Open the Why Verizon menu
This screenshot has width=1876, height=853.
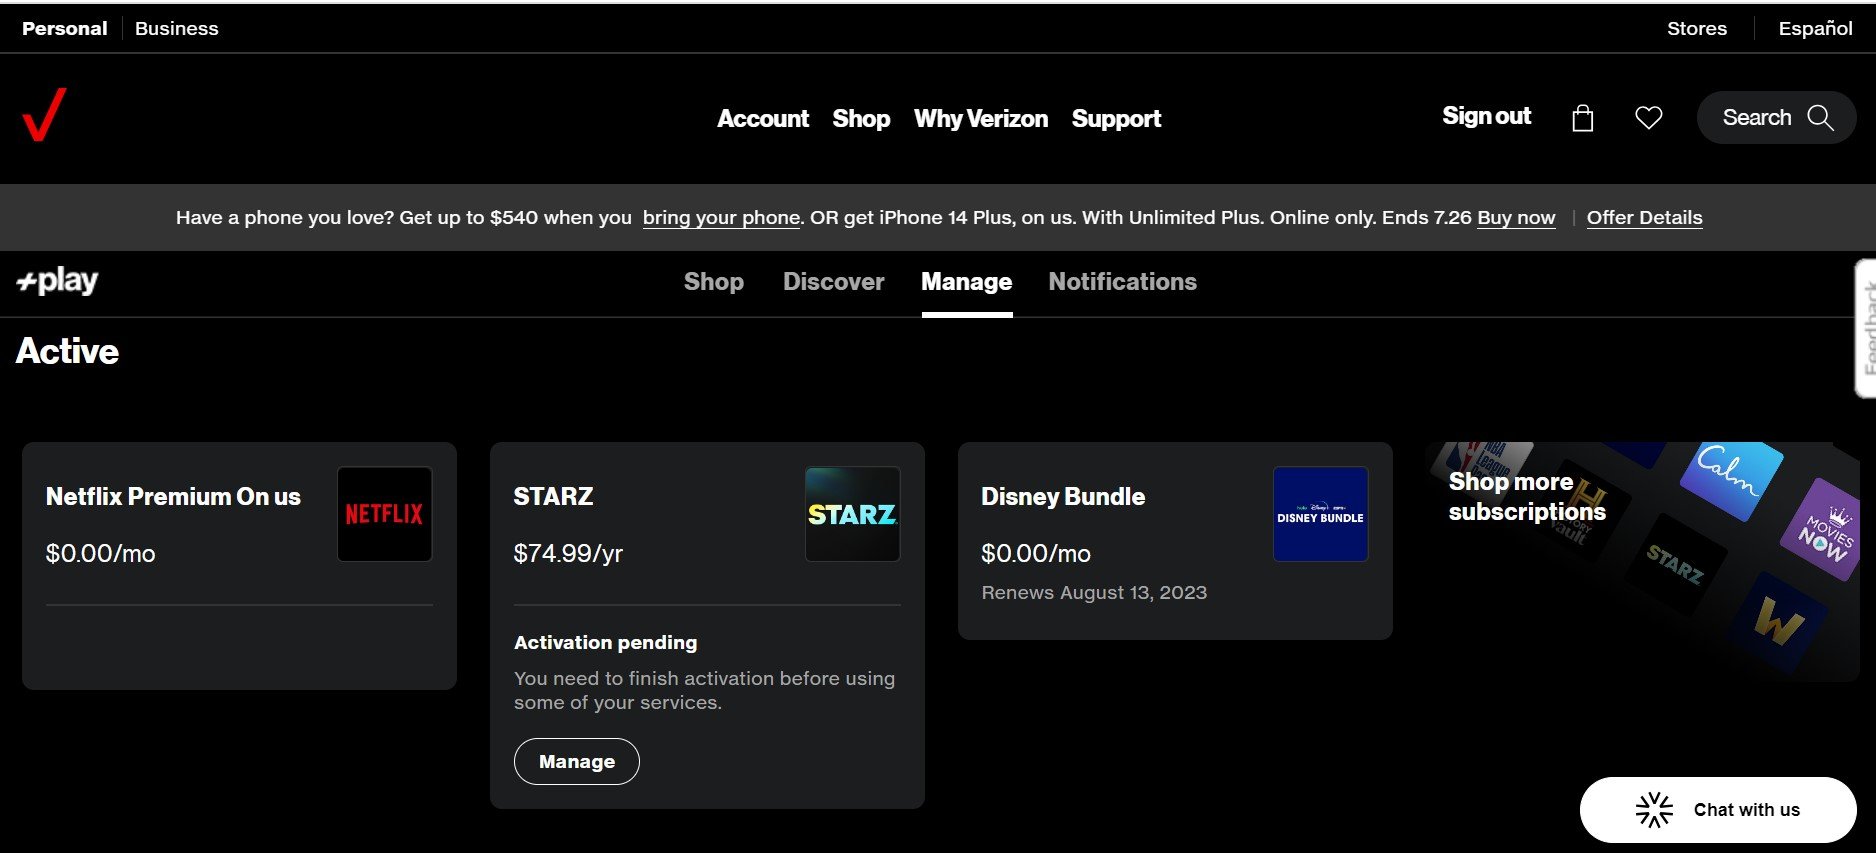coord(981,119)
